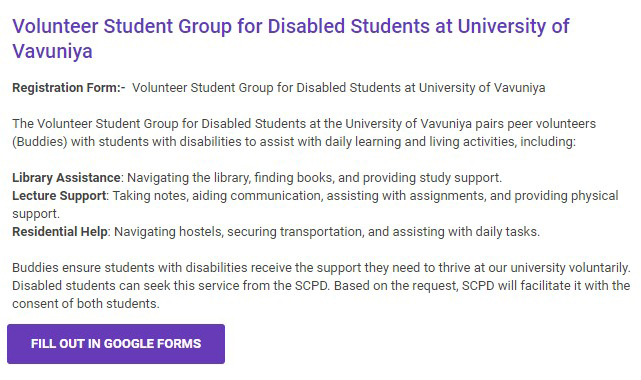Click the text consent of both students.
The height and width of the screenshot is (380, 641).
(x=86, y=304)
